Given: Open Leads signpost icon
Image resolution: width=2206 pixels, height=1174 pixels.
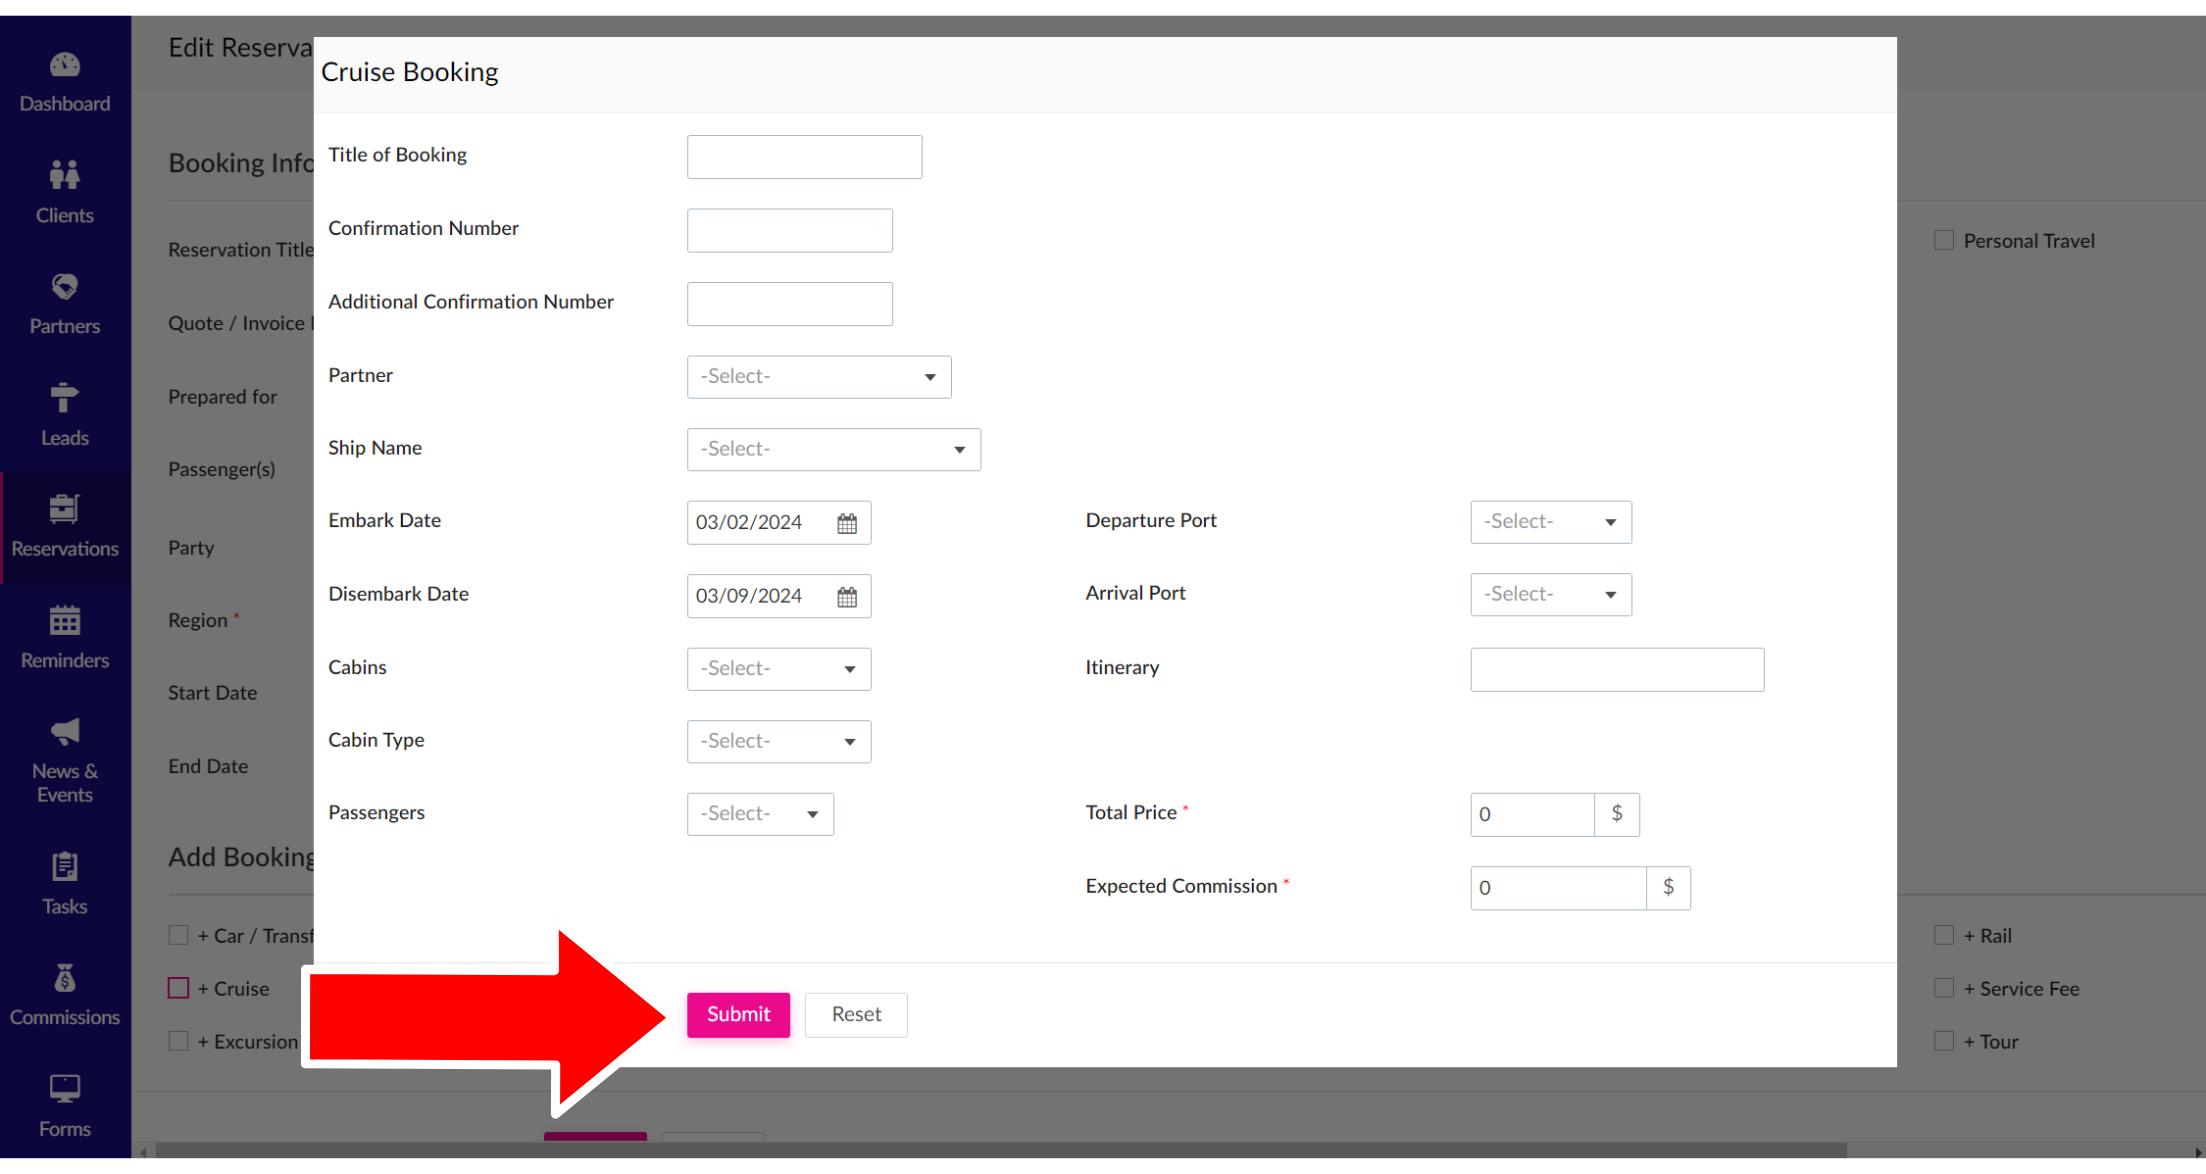Looking at the screenshot, I should pos(65,399).
